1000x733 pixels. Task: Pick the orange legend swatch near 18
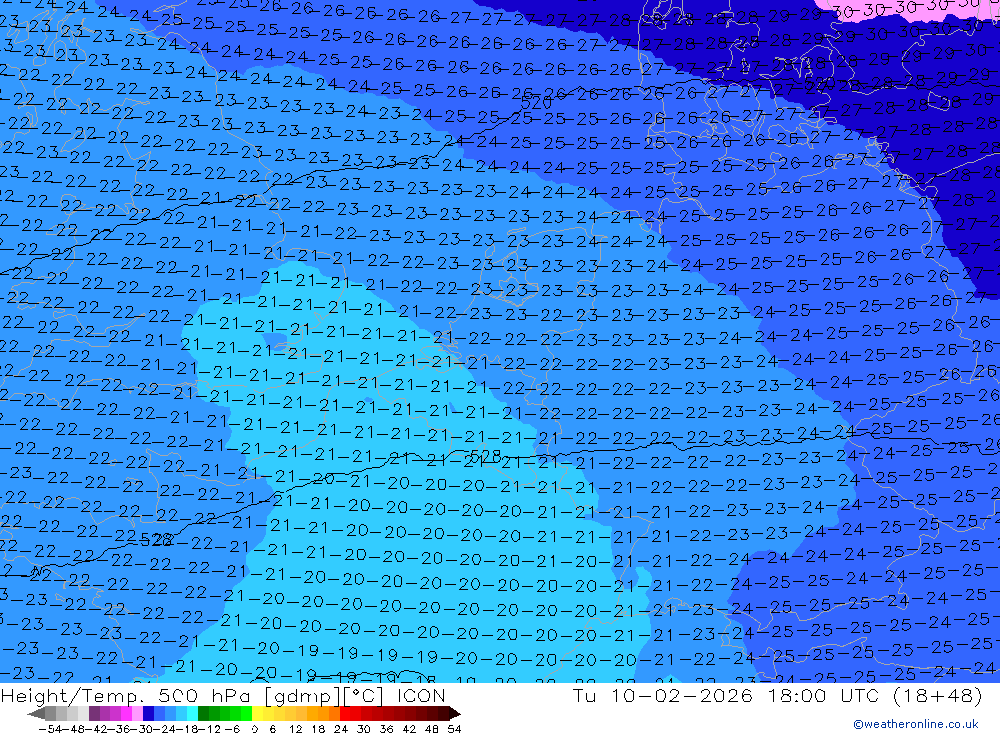coord(323,713)
